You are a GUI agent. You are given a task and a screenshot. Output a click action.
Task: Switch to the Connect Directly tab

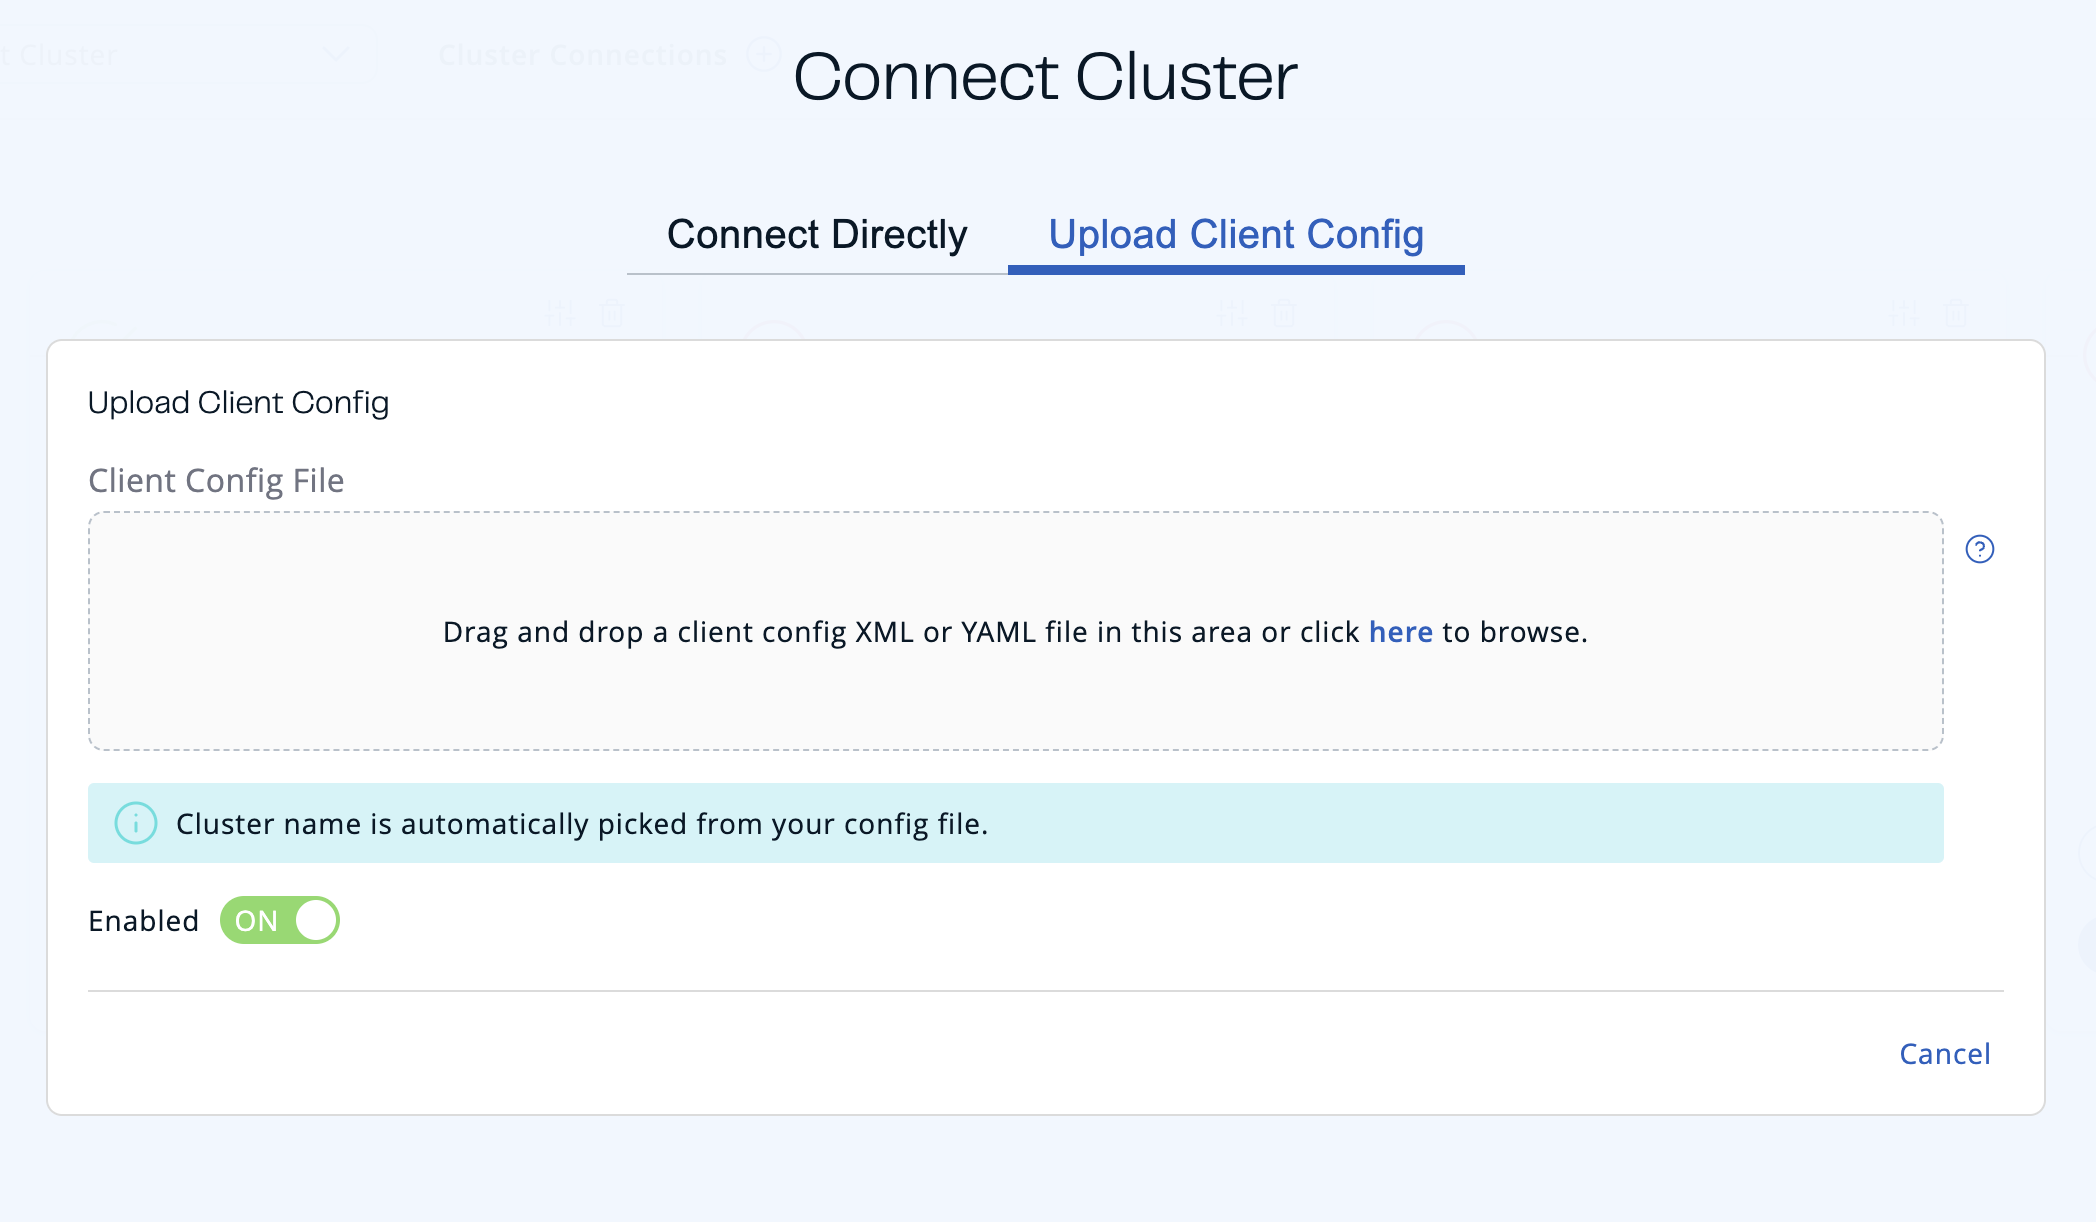coord(816,234)
